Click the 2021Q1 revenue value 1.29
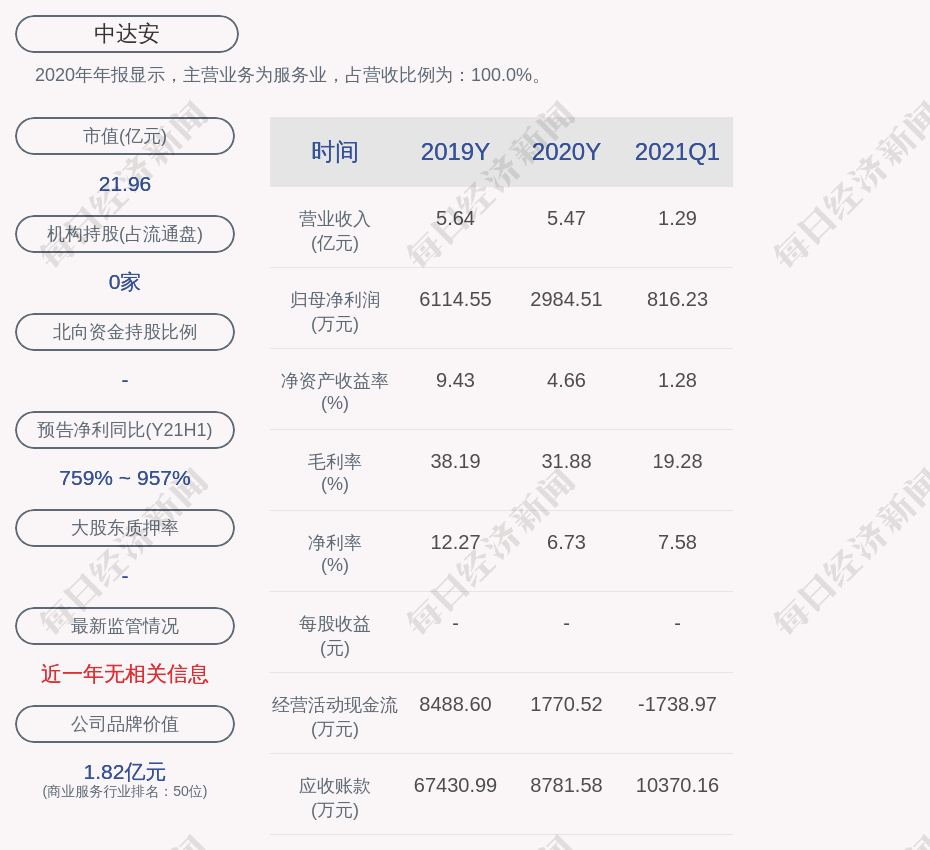930x850 pixels. 677,218
